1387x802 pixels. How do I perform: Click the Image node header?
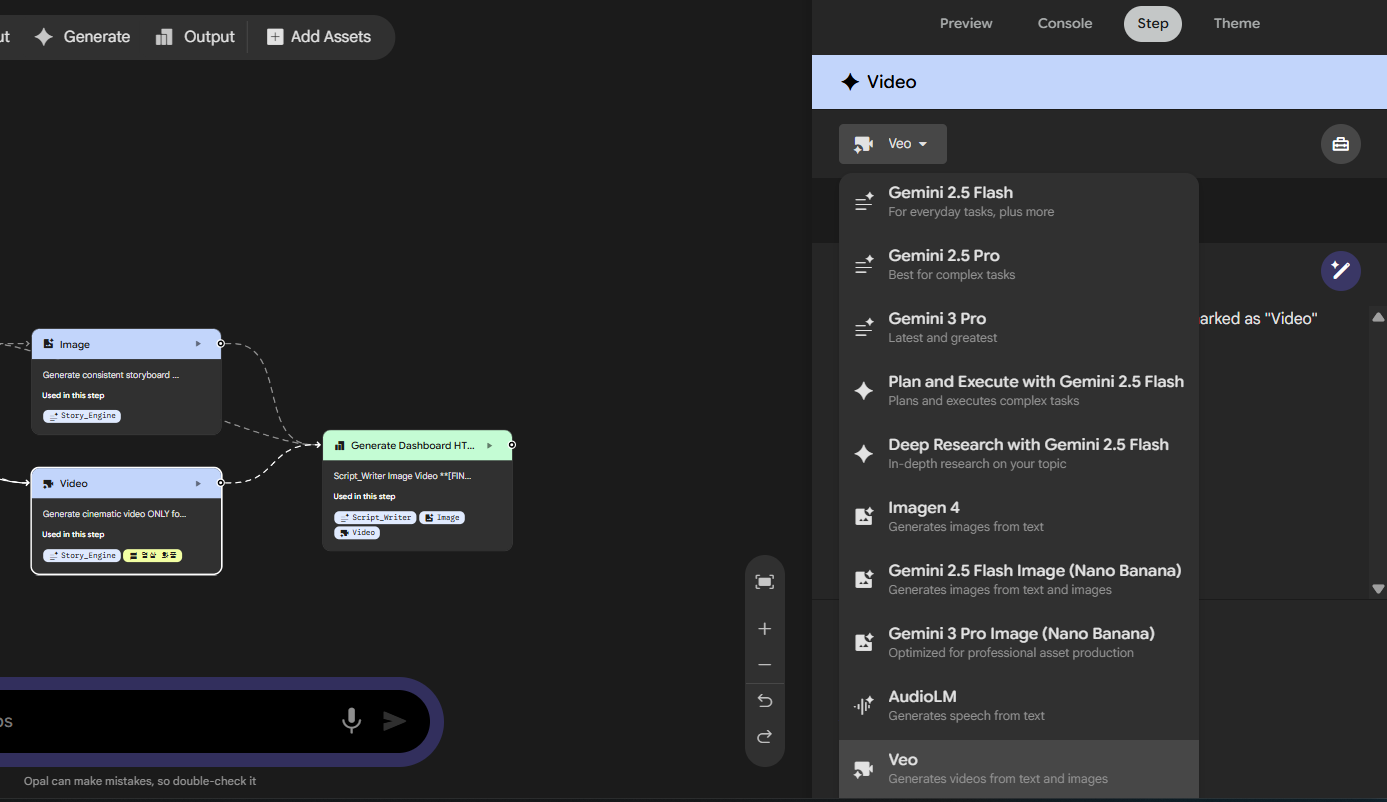click(126, 344)
